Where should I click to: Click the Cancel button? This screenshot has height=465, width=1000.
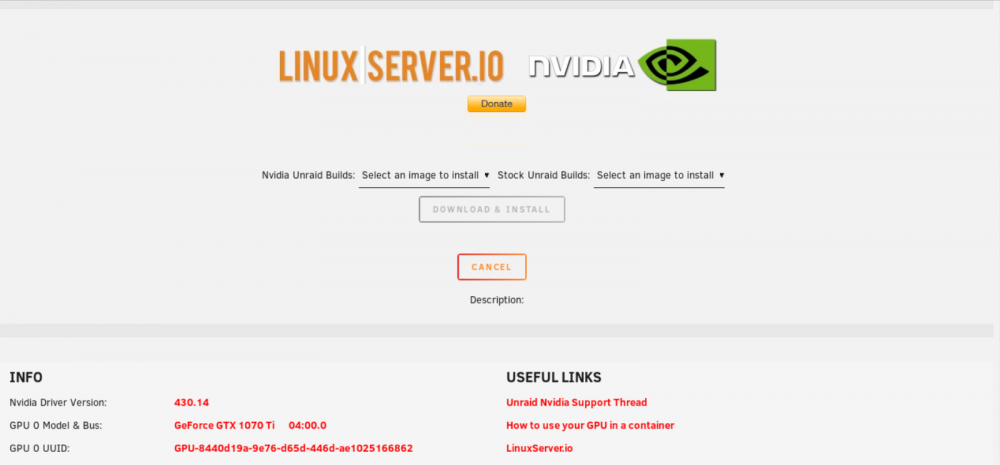492,267
